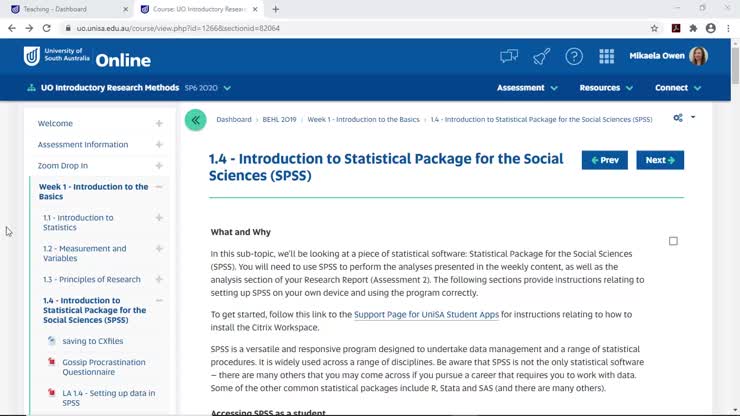Expand the Zoom Drop In section
Screen dimensions: 740x416
pos(159,166)
